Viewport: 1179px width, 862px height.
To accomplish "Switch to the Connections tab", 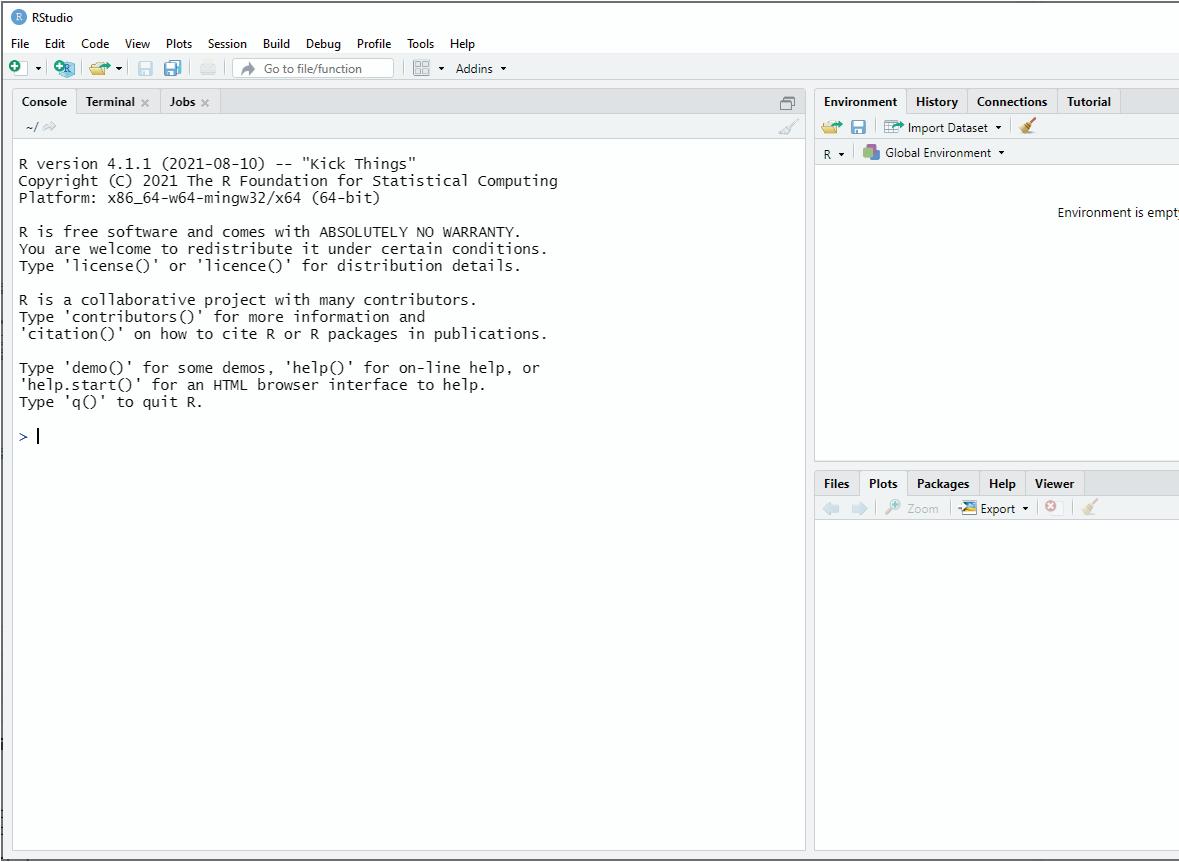I will 1011,102.
